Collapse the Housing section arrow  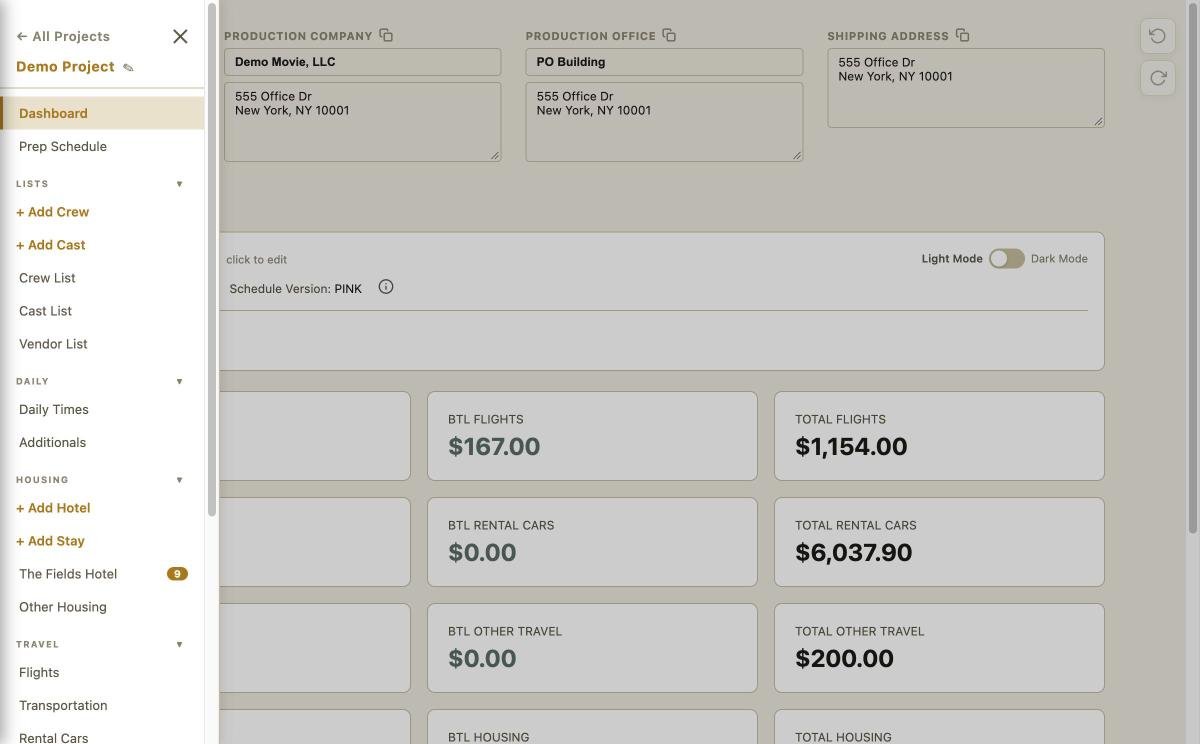(180, 480)
